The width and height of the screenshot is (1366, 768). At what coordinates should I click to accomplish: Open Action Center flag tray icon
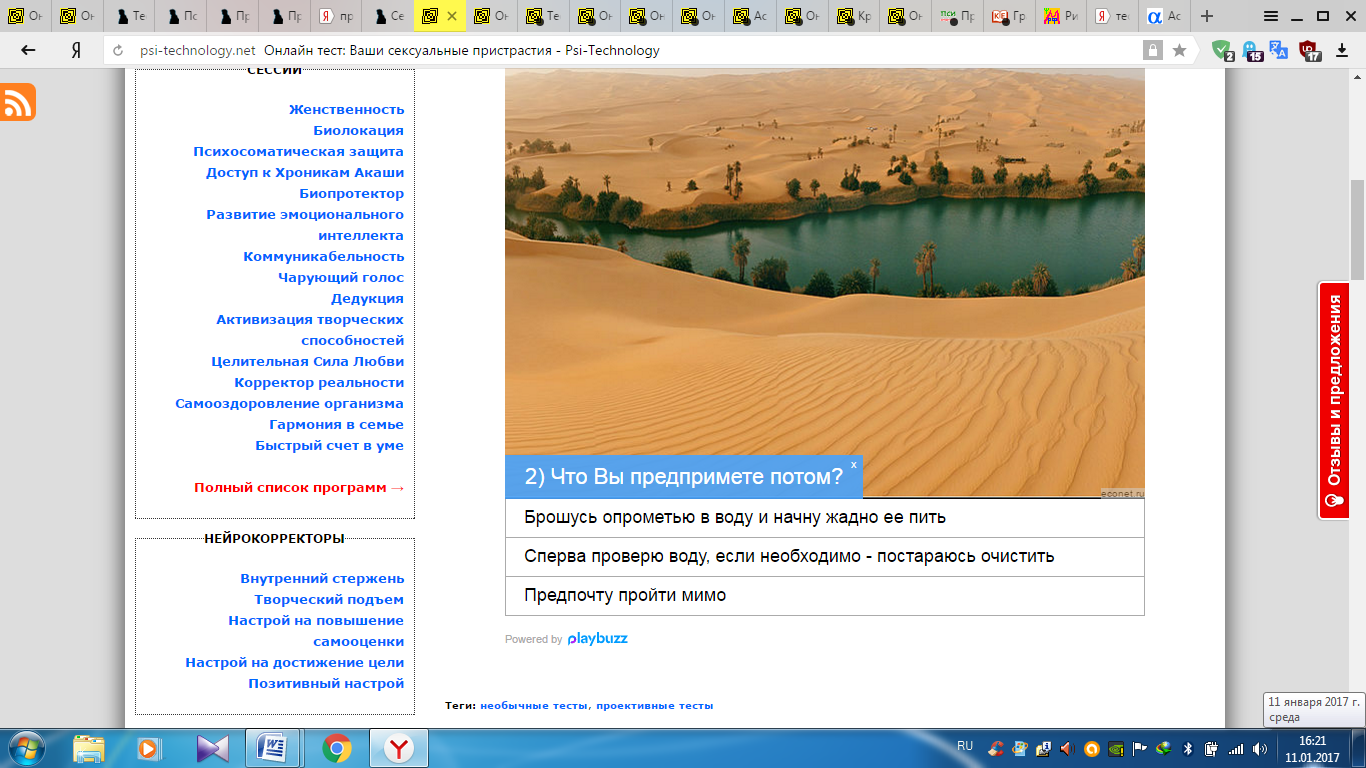(x=1139, y=748)
